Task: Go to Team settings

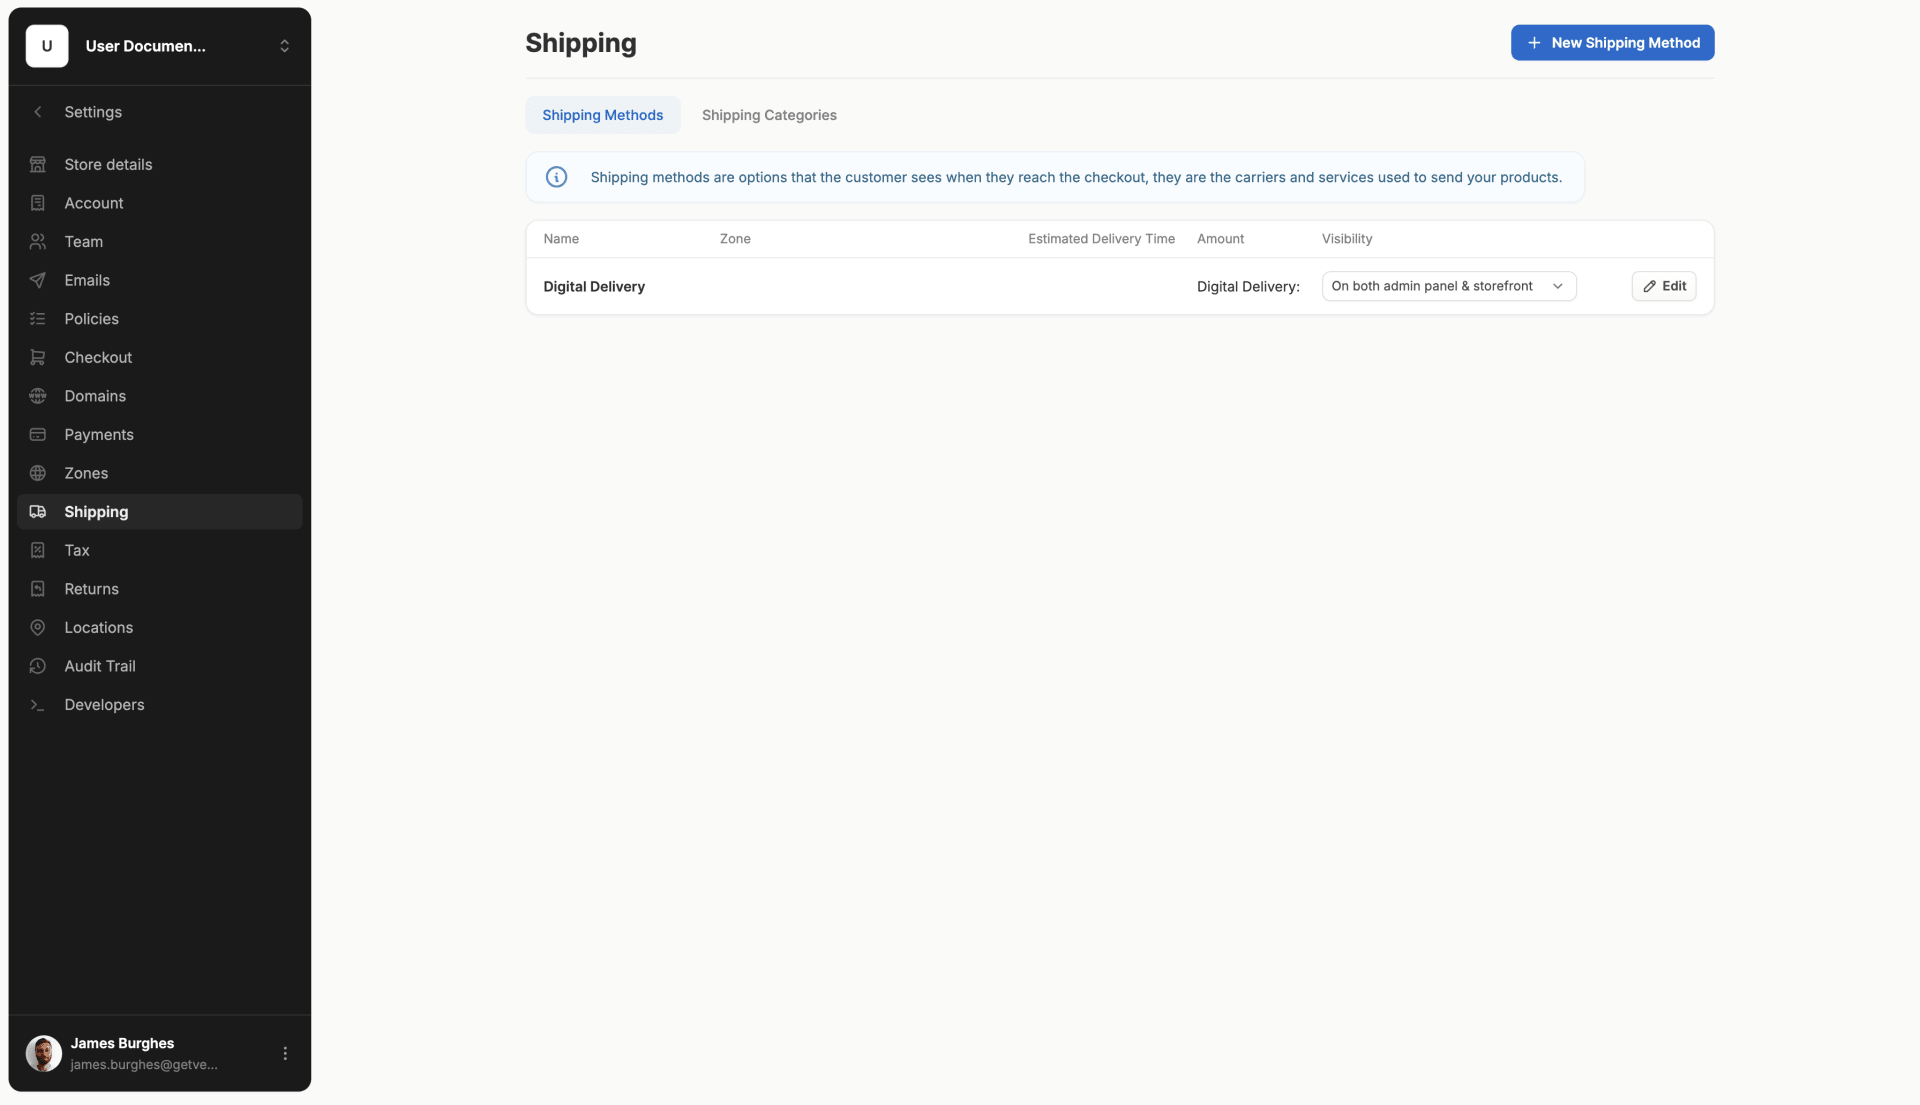Action: pos(160,242)
